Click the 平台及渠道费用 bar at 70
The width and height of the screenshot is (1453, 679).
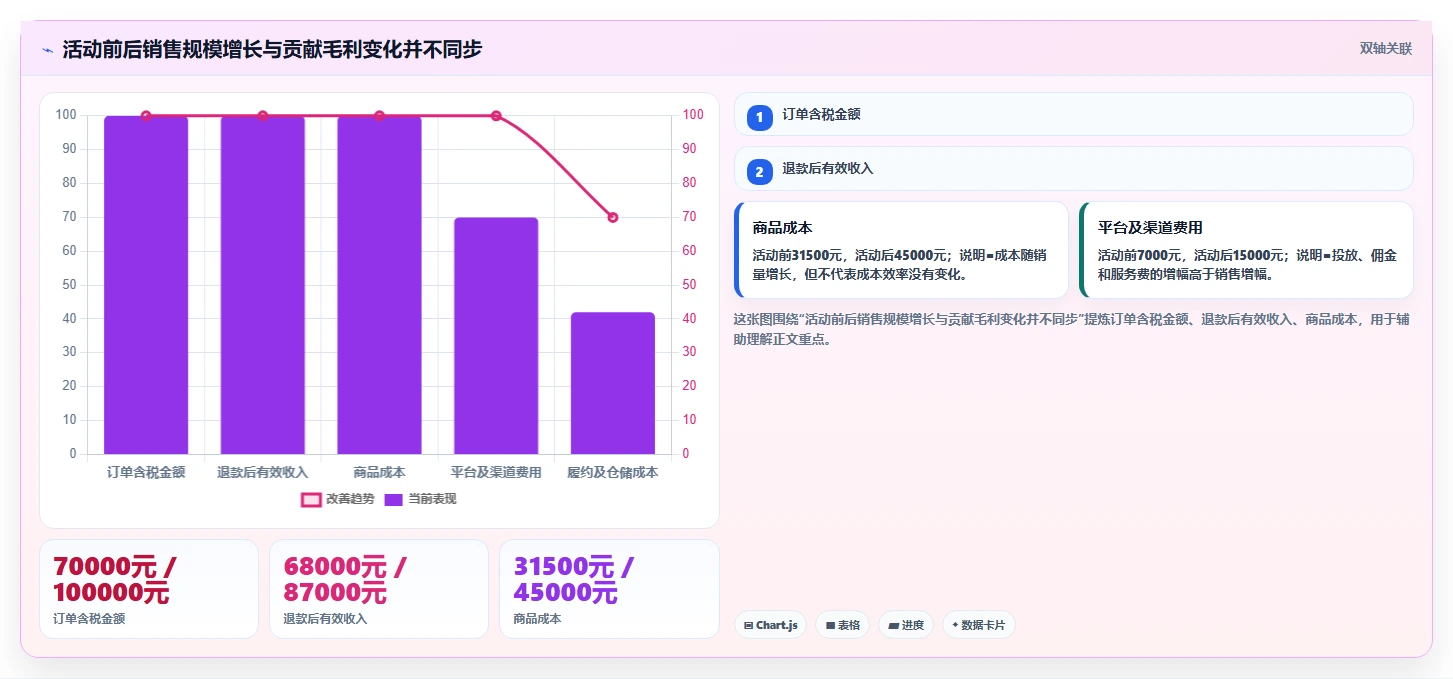pos(496,336)
